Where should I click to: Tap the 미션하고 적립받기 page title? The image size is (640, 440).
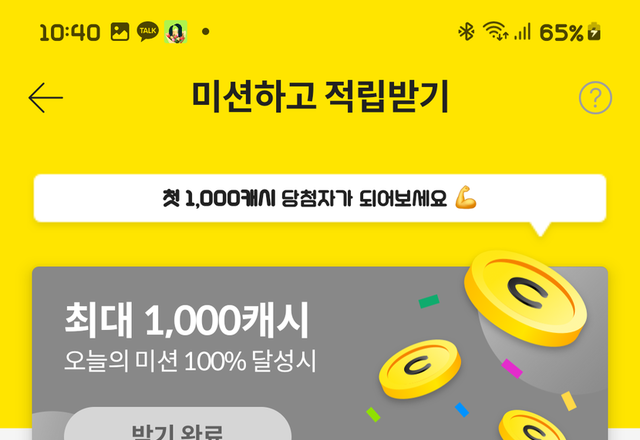point(320,97)
